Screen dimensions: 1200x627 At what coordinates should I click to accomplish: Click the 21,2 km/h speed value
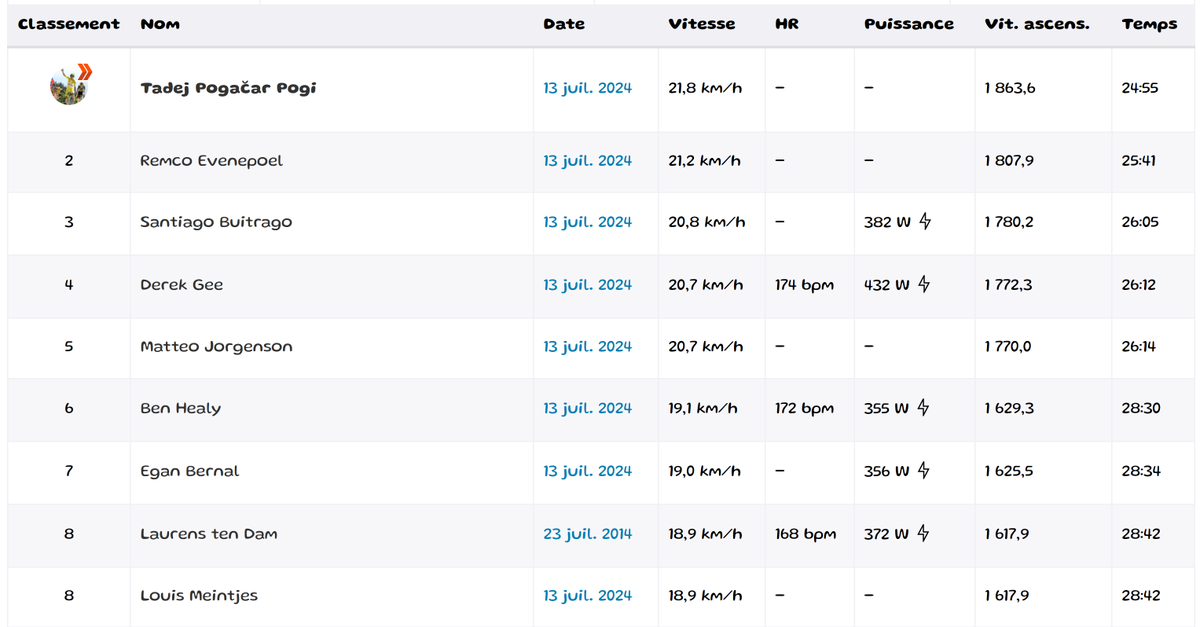click(x=704, y=160)
